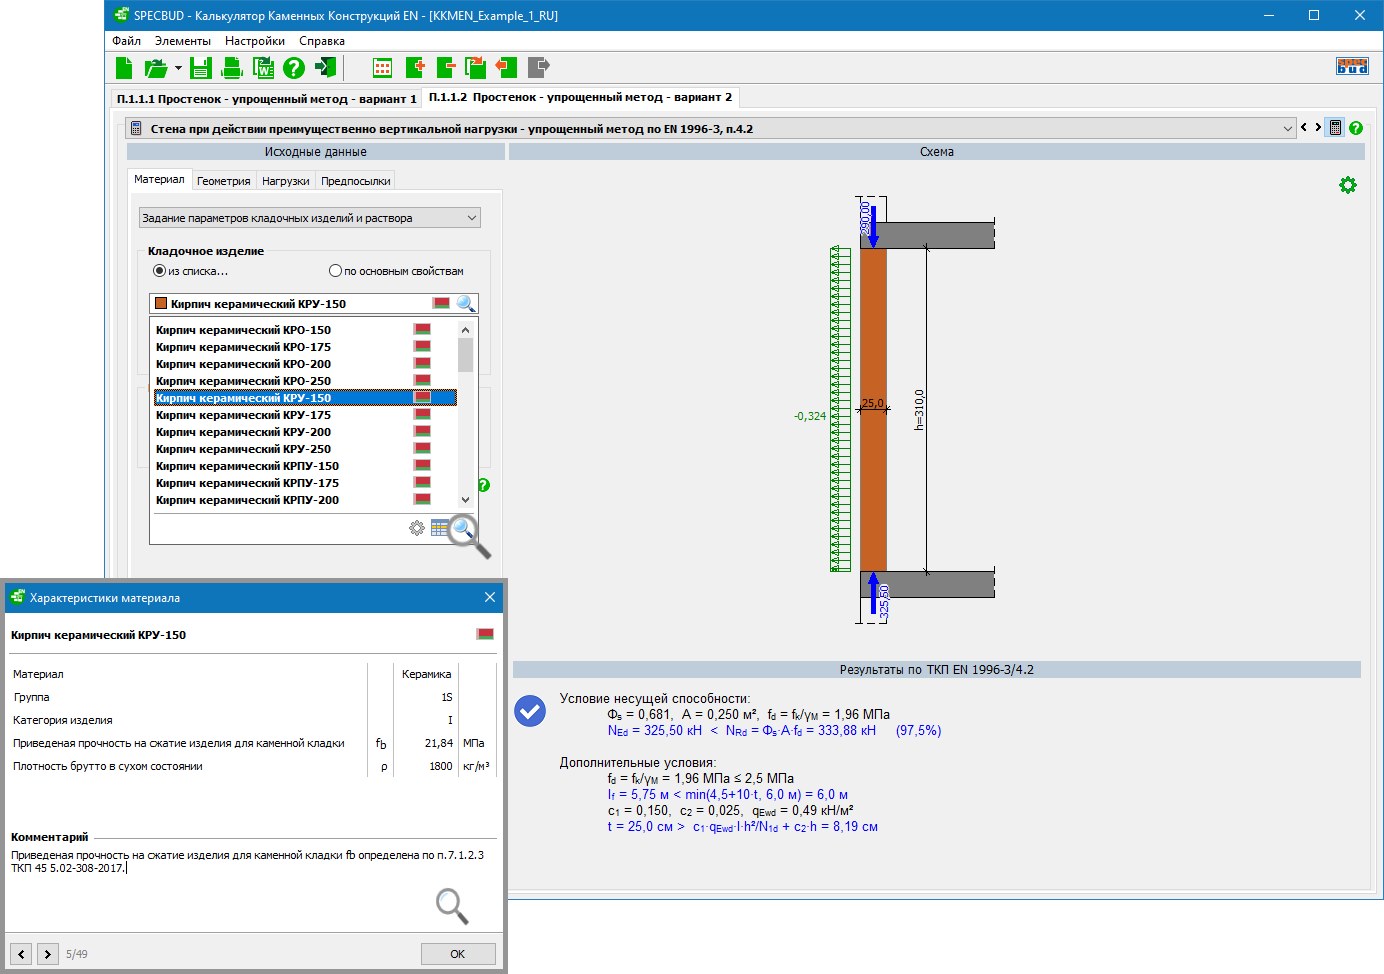Click the green Save diskette icon
This screenshot has width=1384, height=974.
[x=201, y=68]
